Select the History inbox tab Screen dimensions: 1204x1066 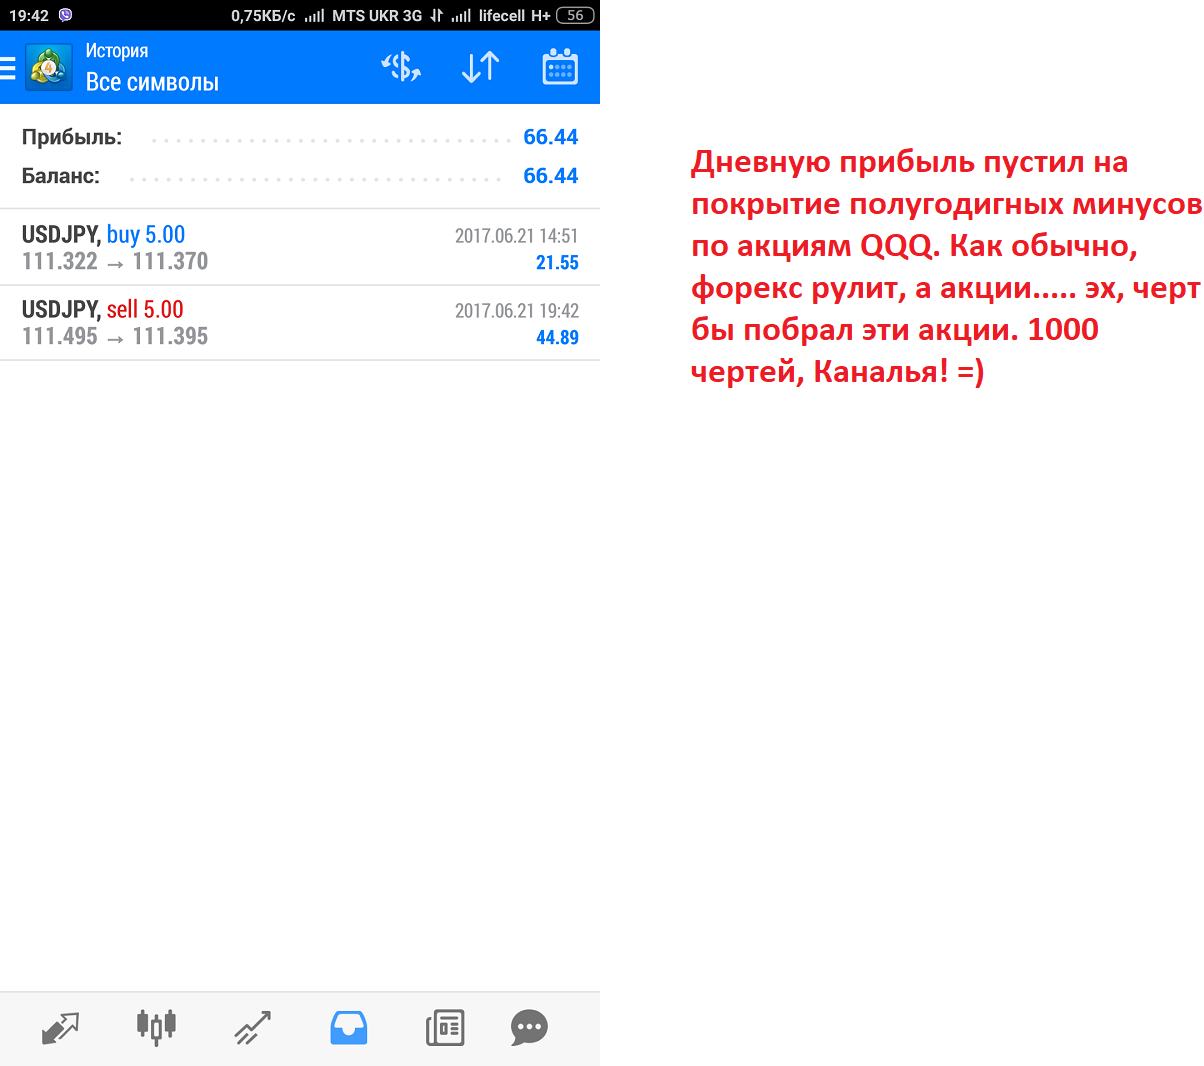pos(349,1028)
